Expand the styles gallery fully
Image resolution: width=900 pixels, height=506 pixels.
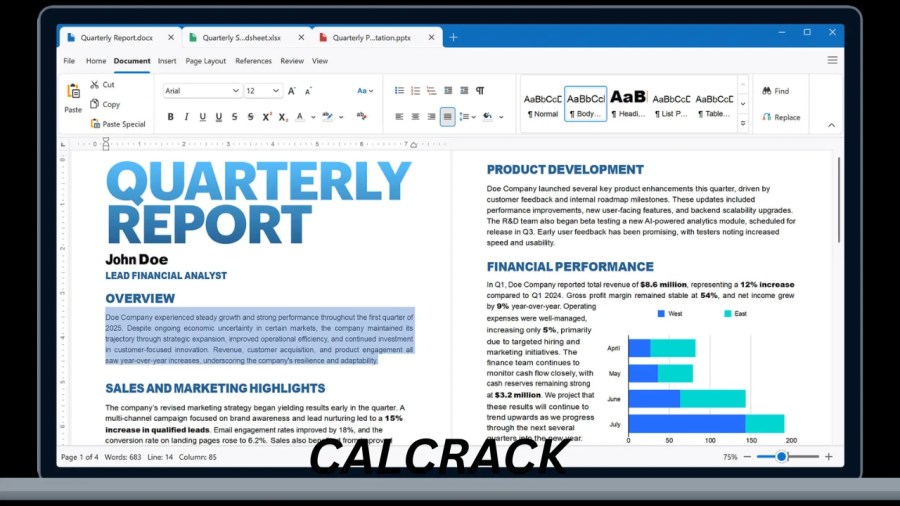[x=743, y=123]
